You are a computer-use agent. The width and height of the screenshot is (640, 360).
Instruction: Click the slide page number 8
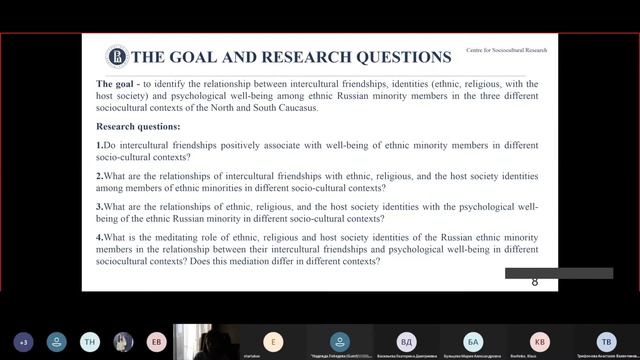point(535,282)
